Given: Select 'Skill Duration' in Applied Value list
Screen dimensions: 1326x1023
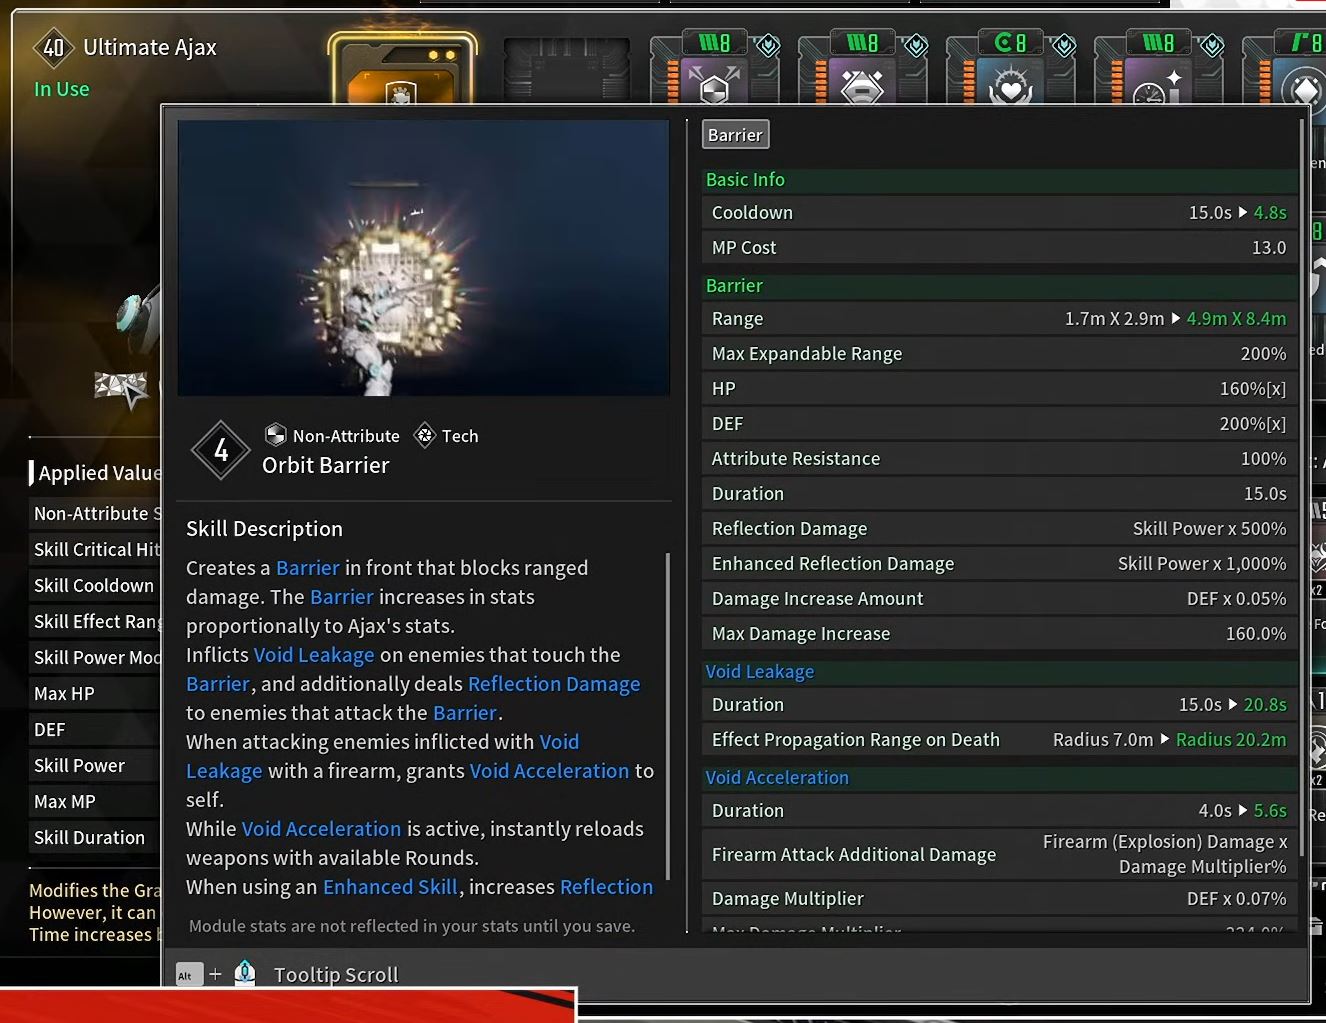Looking at the screenshot, I should click(x=94, y=838).
